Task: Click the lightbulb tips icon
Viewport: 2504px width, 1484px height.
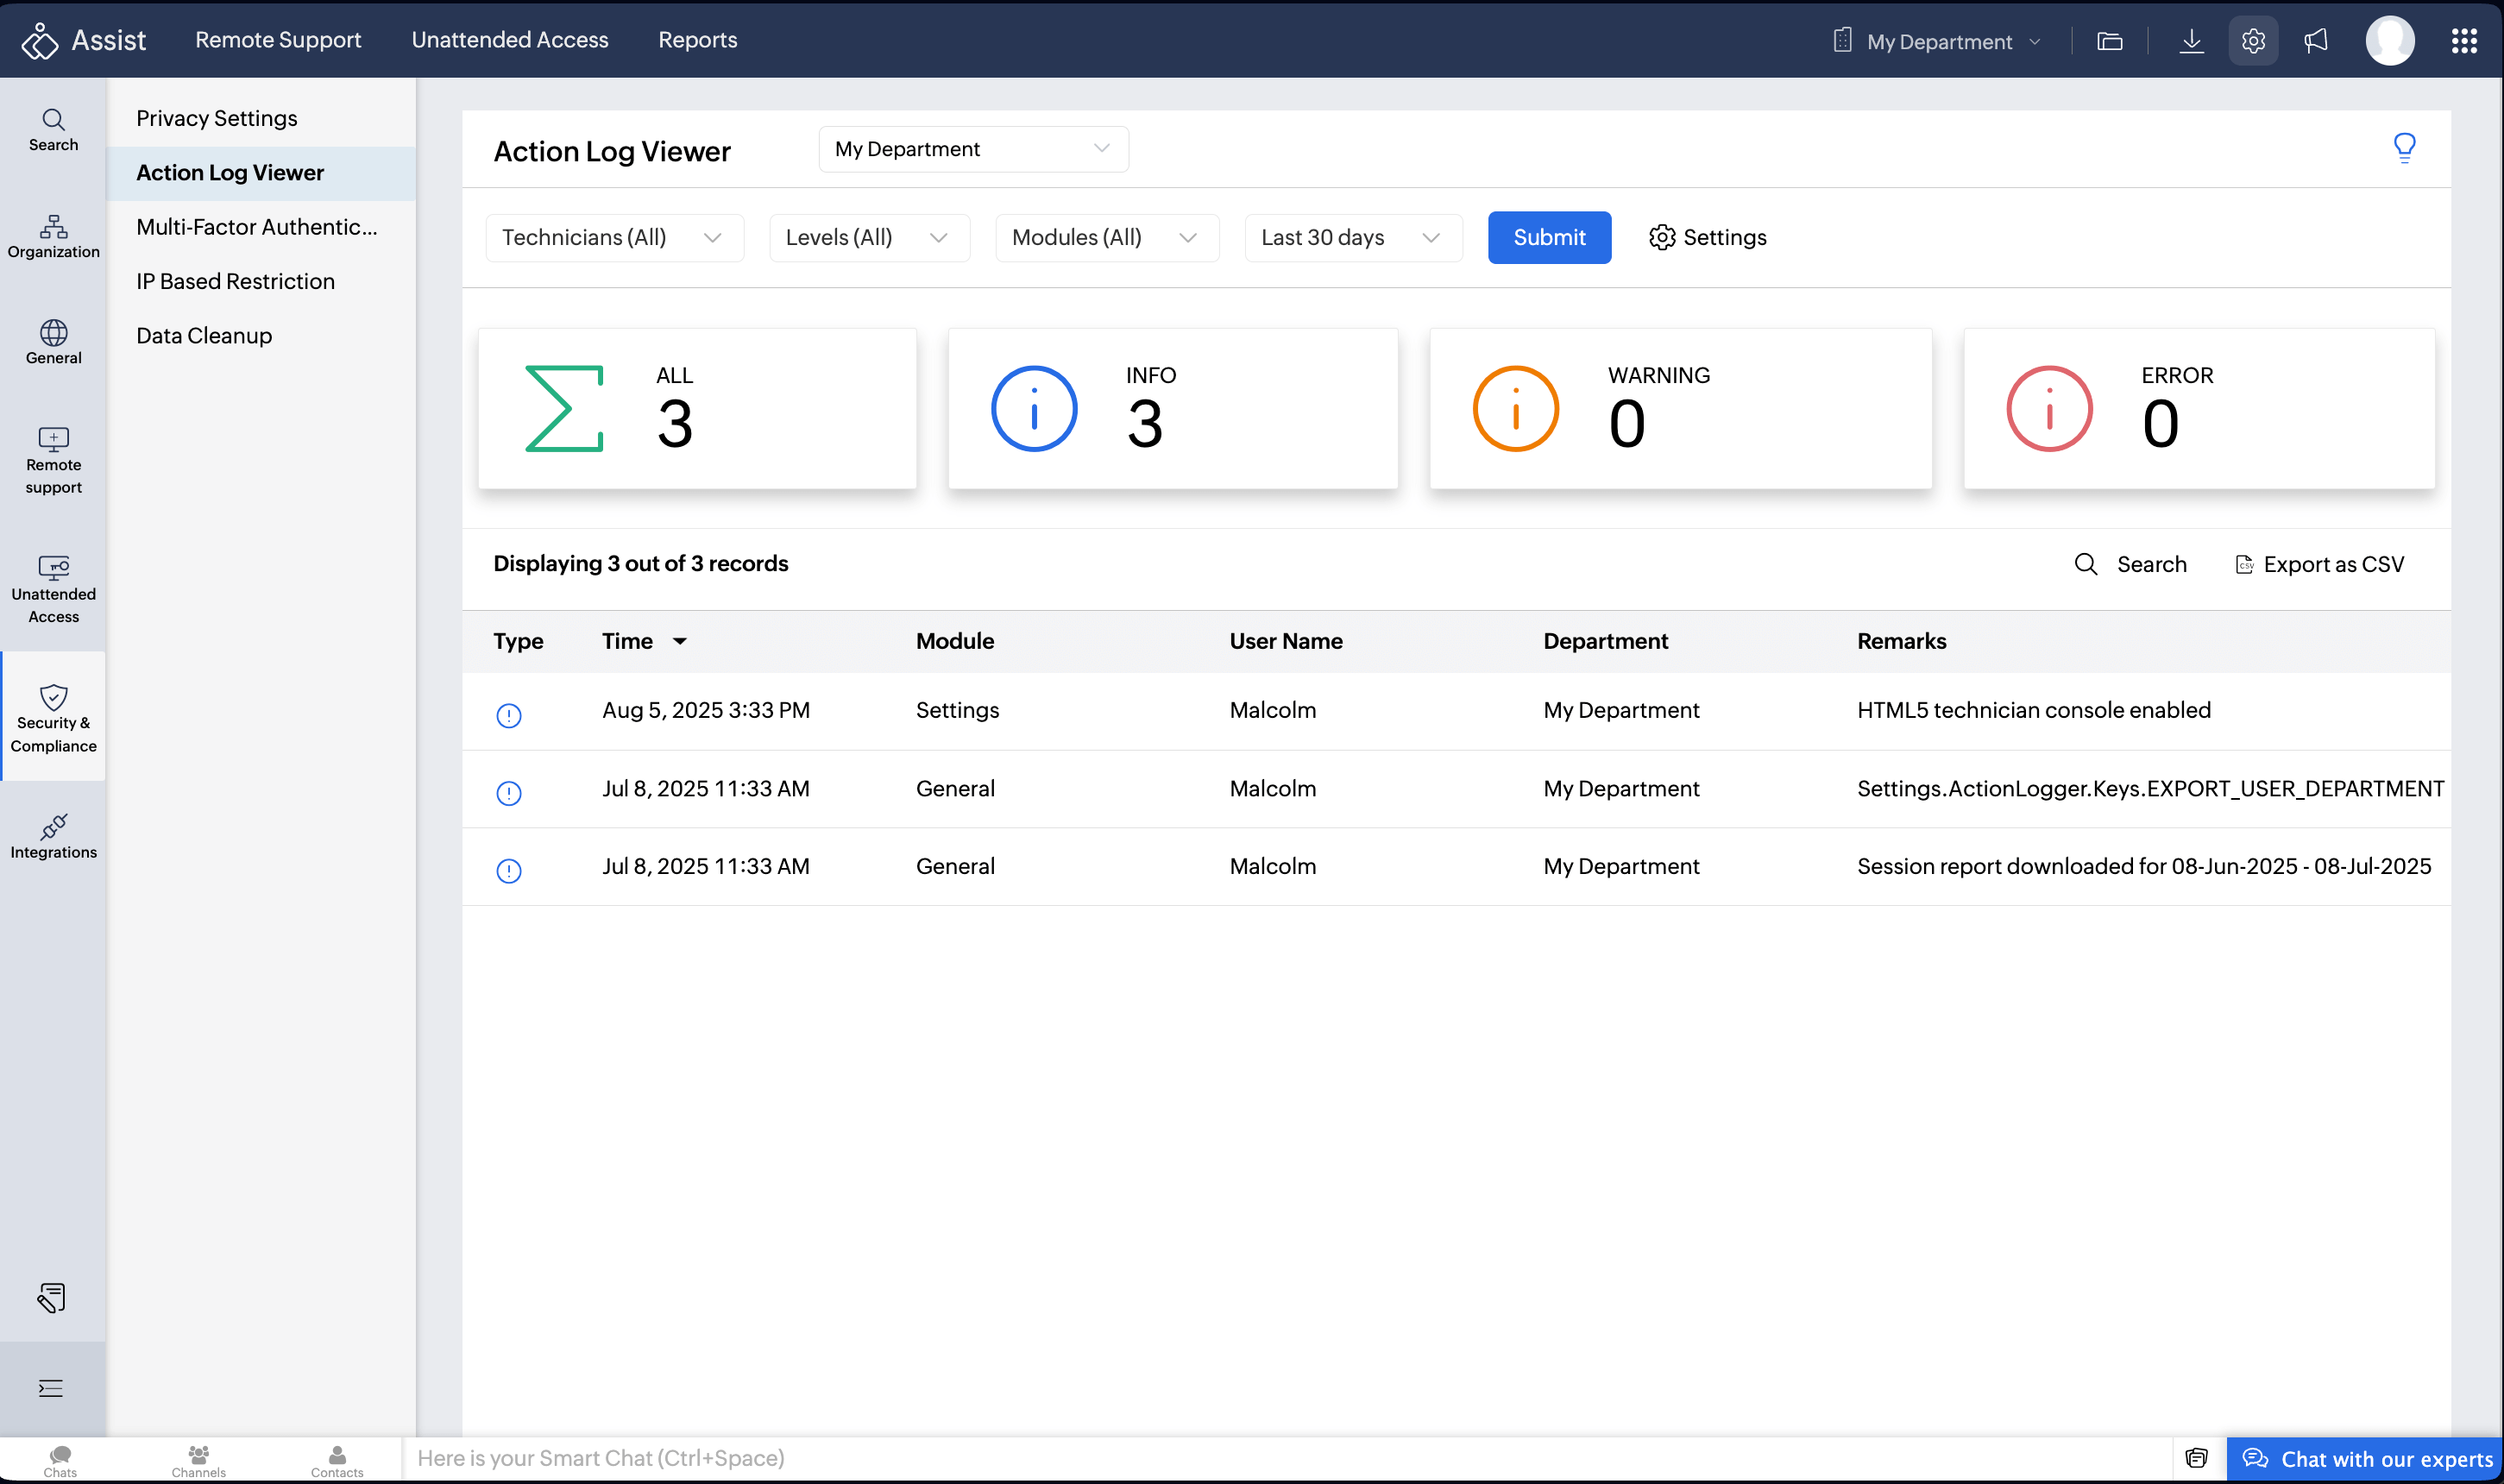Action: pos(2404,148)
